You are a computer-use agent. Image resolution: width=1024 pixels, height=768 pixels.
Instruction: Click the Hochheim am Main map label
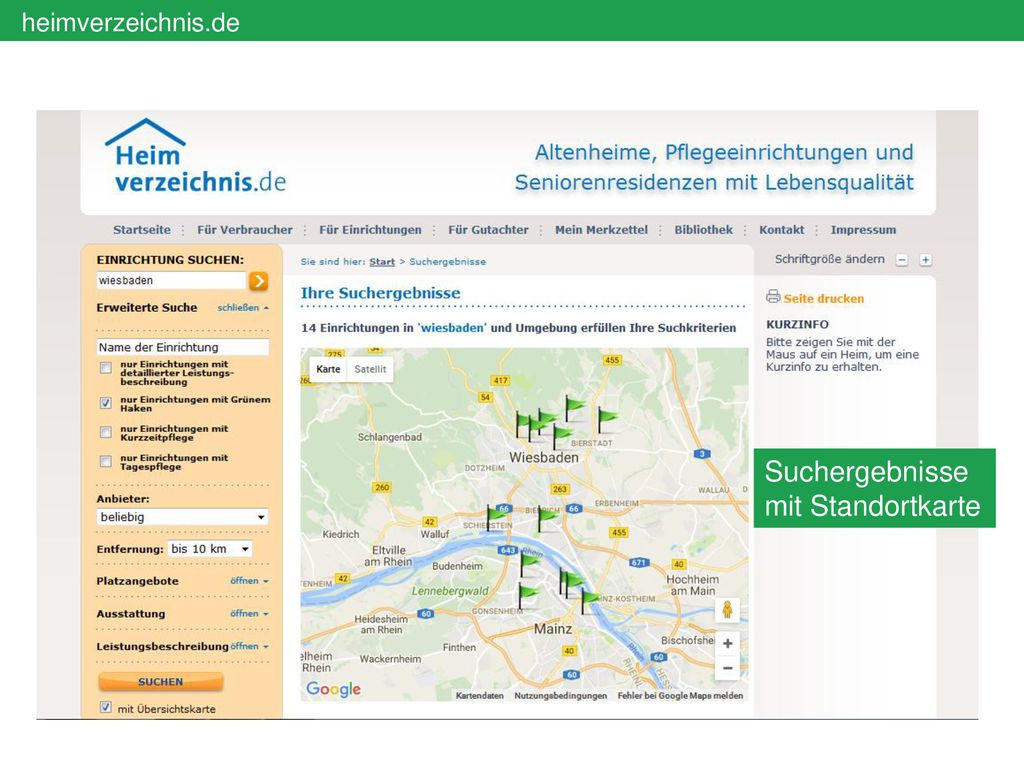[x=692, y=585]
